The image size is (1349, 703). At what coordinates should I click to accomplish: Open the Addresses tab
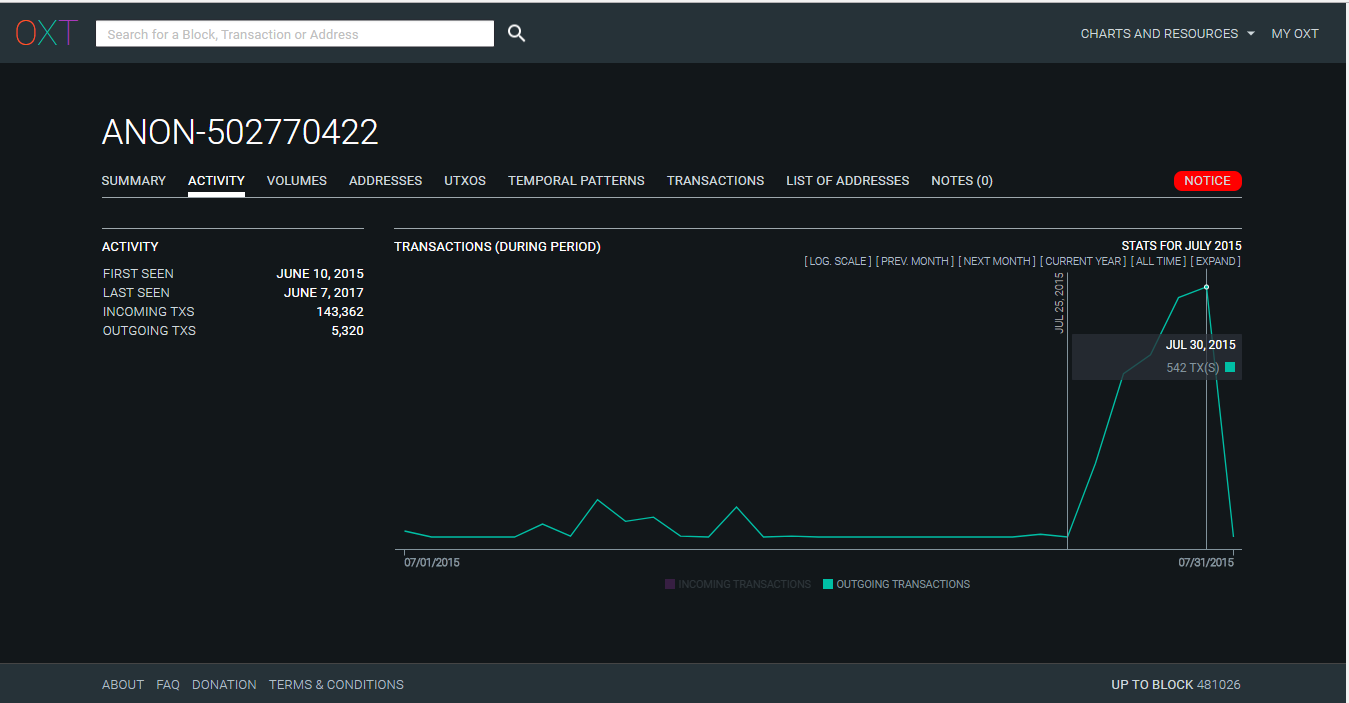click(385, 181)
